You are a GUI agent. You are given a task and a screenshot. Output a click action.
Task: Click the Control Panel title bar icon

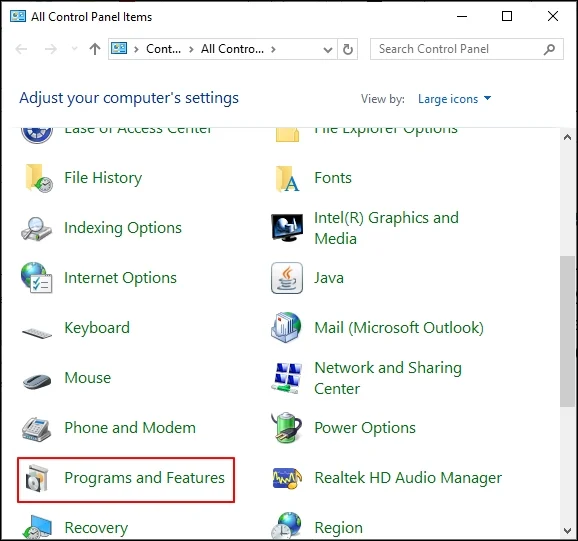(x=18, y=16)
